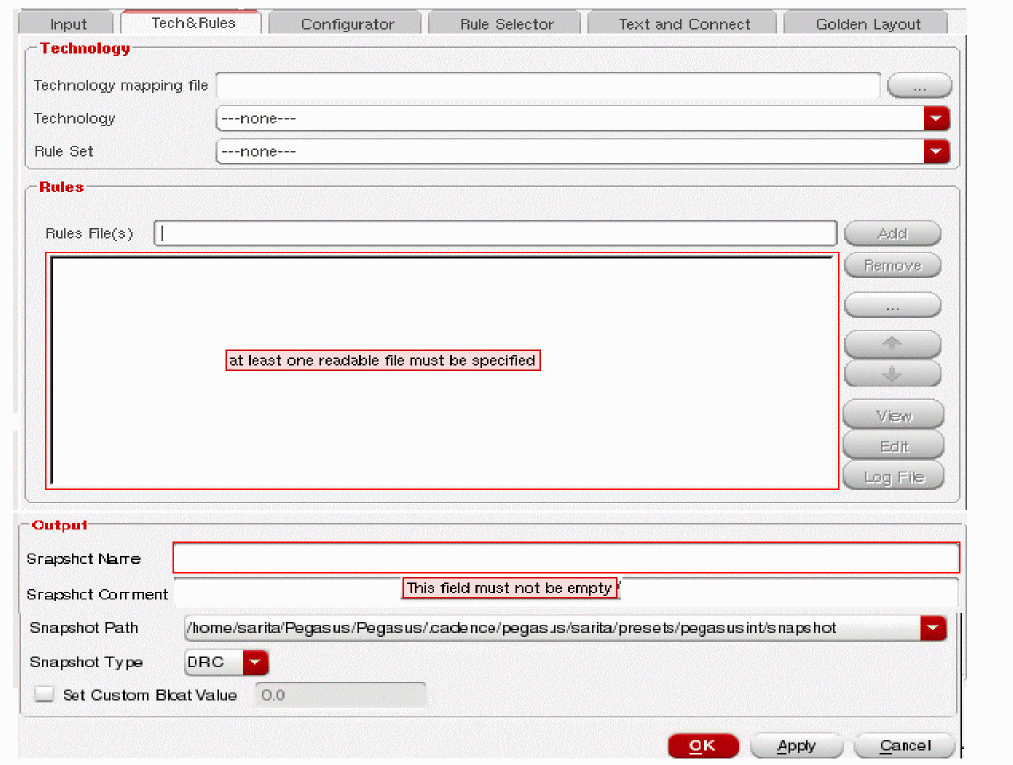Browse for Technology mapping file

[918, 87]
